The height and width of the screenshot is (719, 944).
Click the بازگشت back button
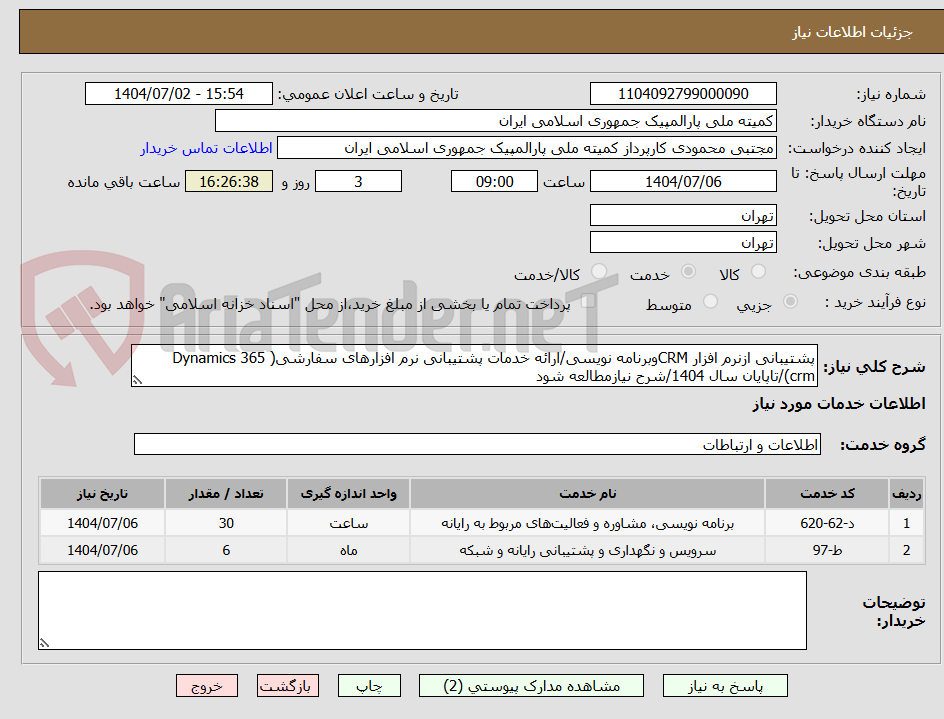coord(288,686)
